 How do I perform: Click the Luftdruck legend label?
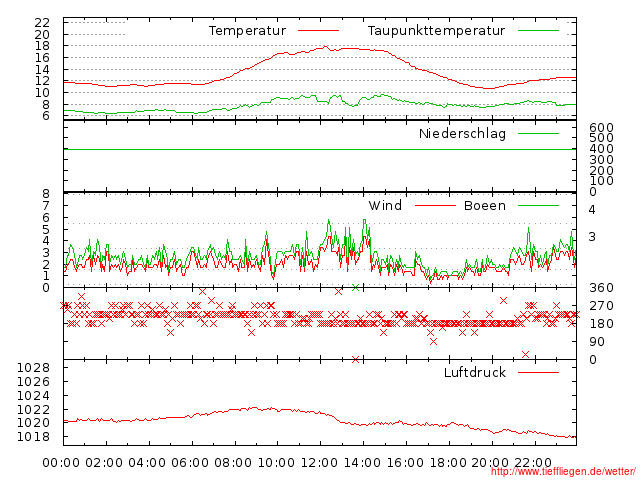point(475,372)
